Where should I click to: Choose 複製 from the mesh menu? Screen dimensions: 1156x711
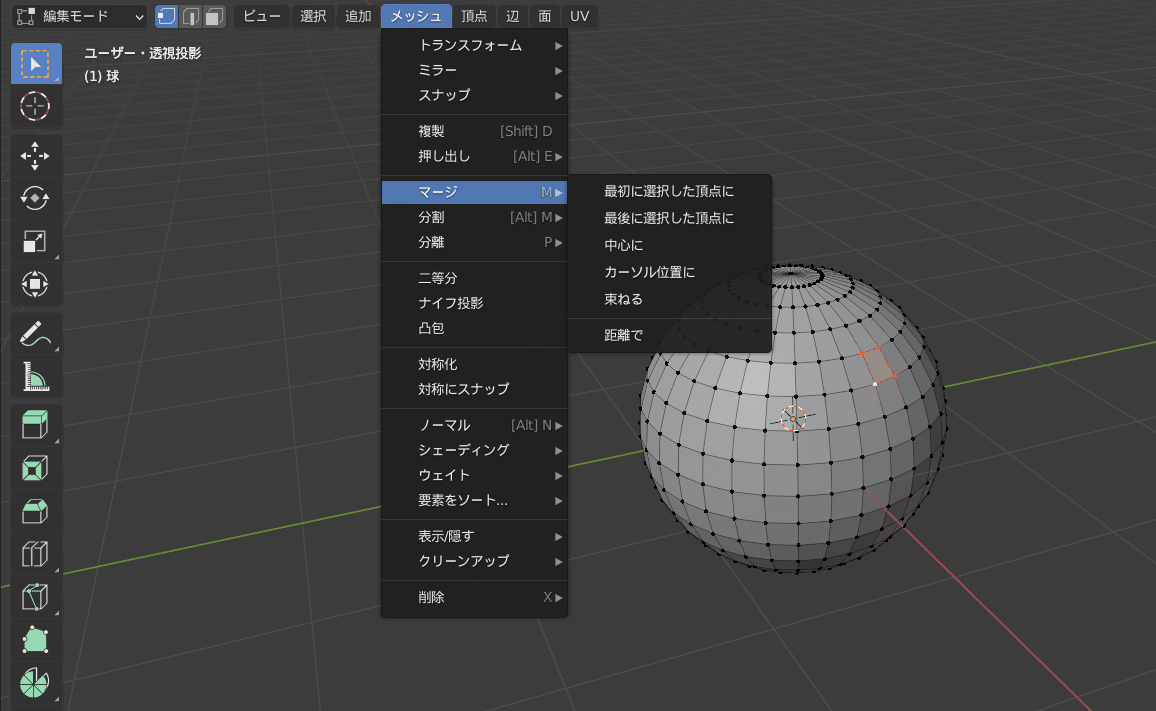coord(474,131)
